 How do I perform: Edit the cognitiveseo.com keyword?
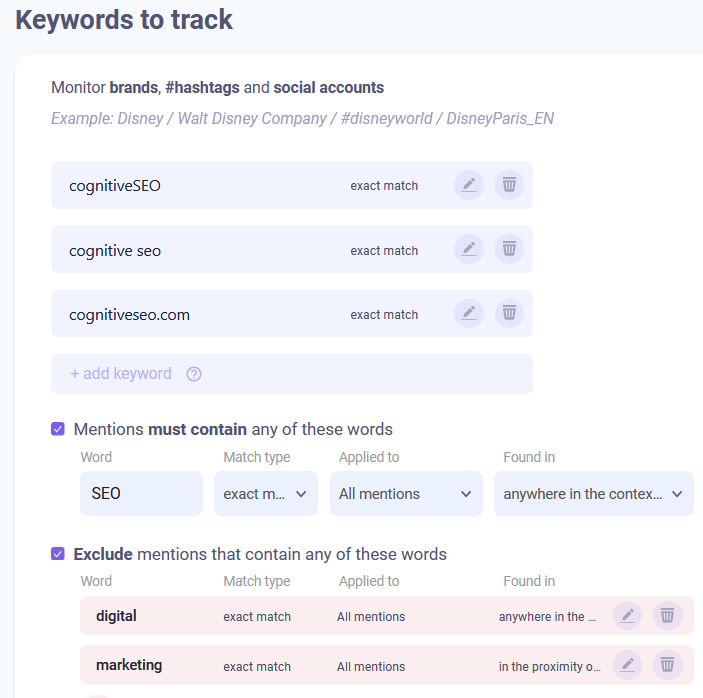tap(469, 313)
